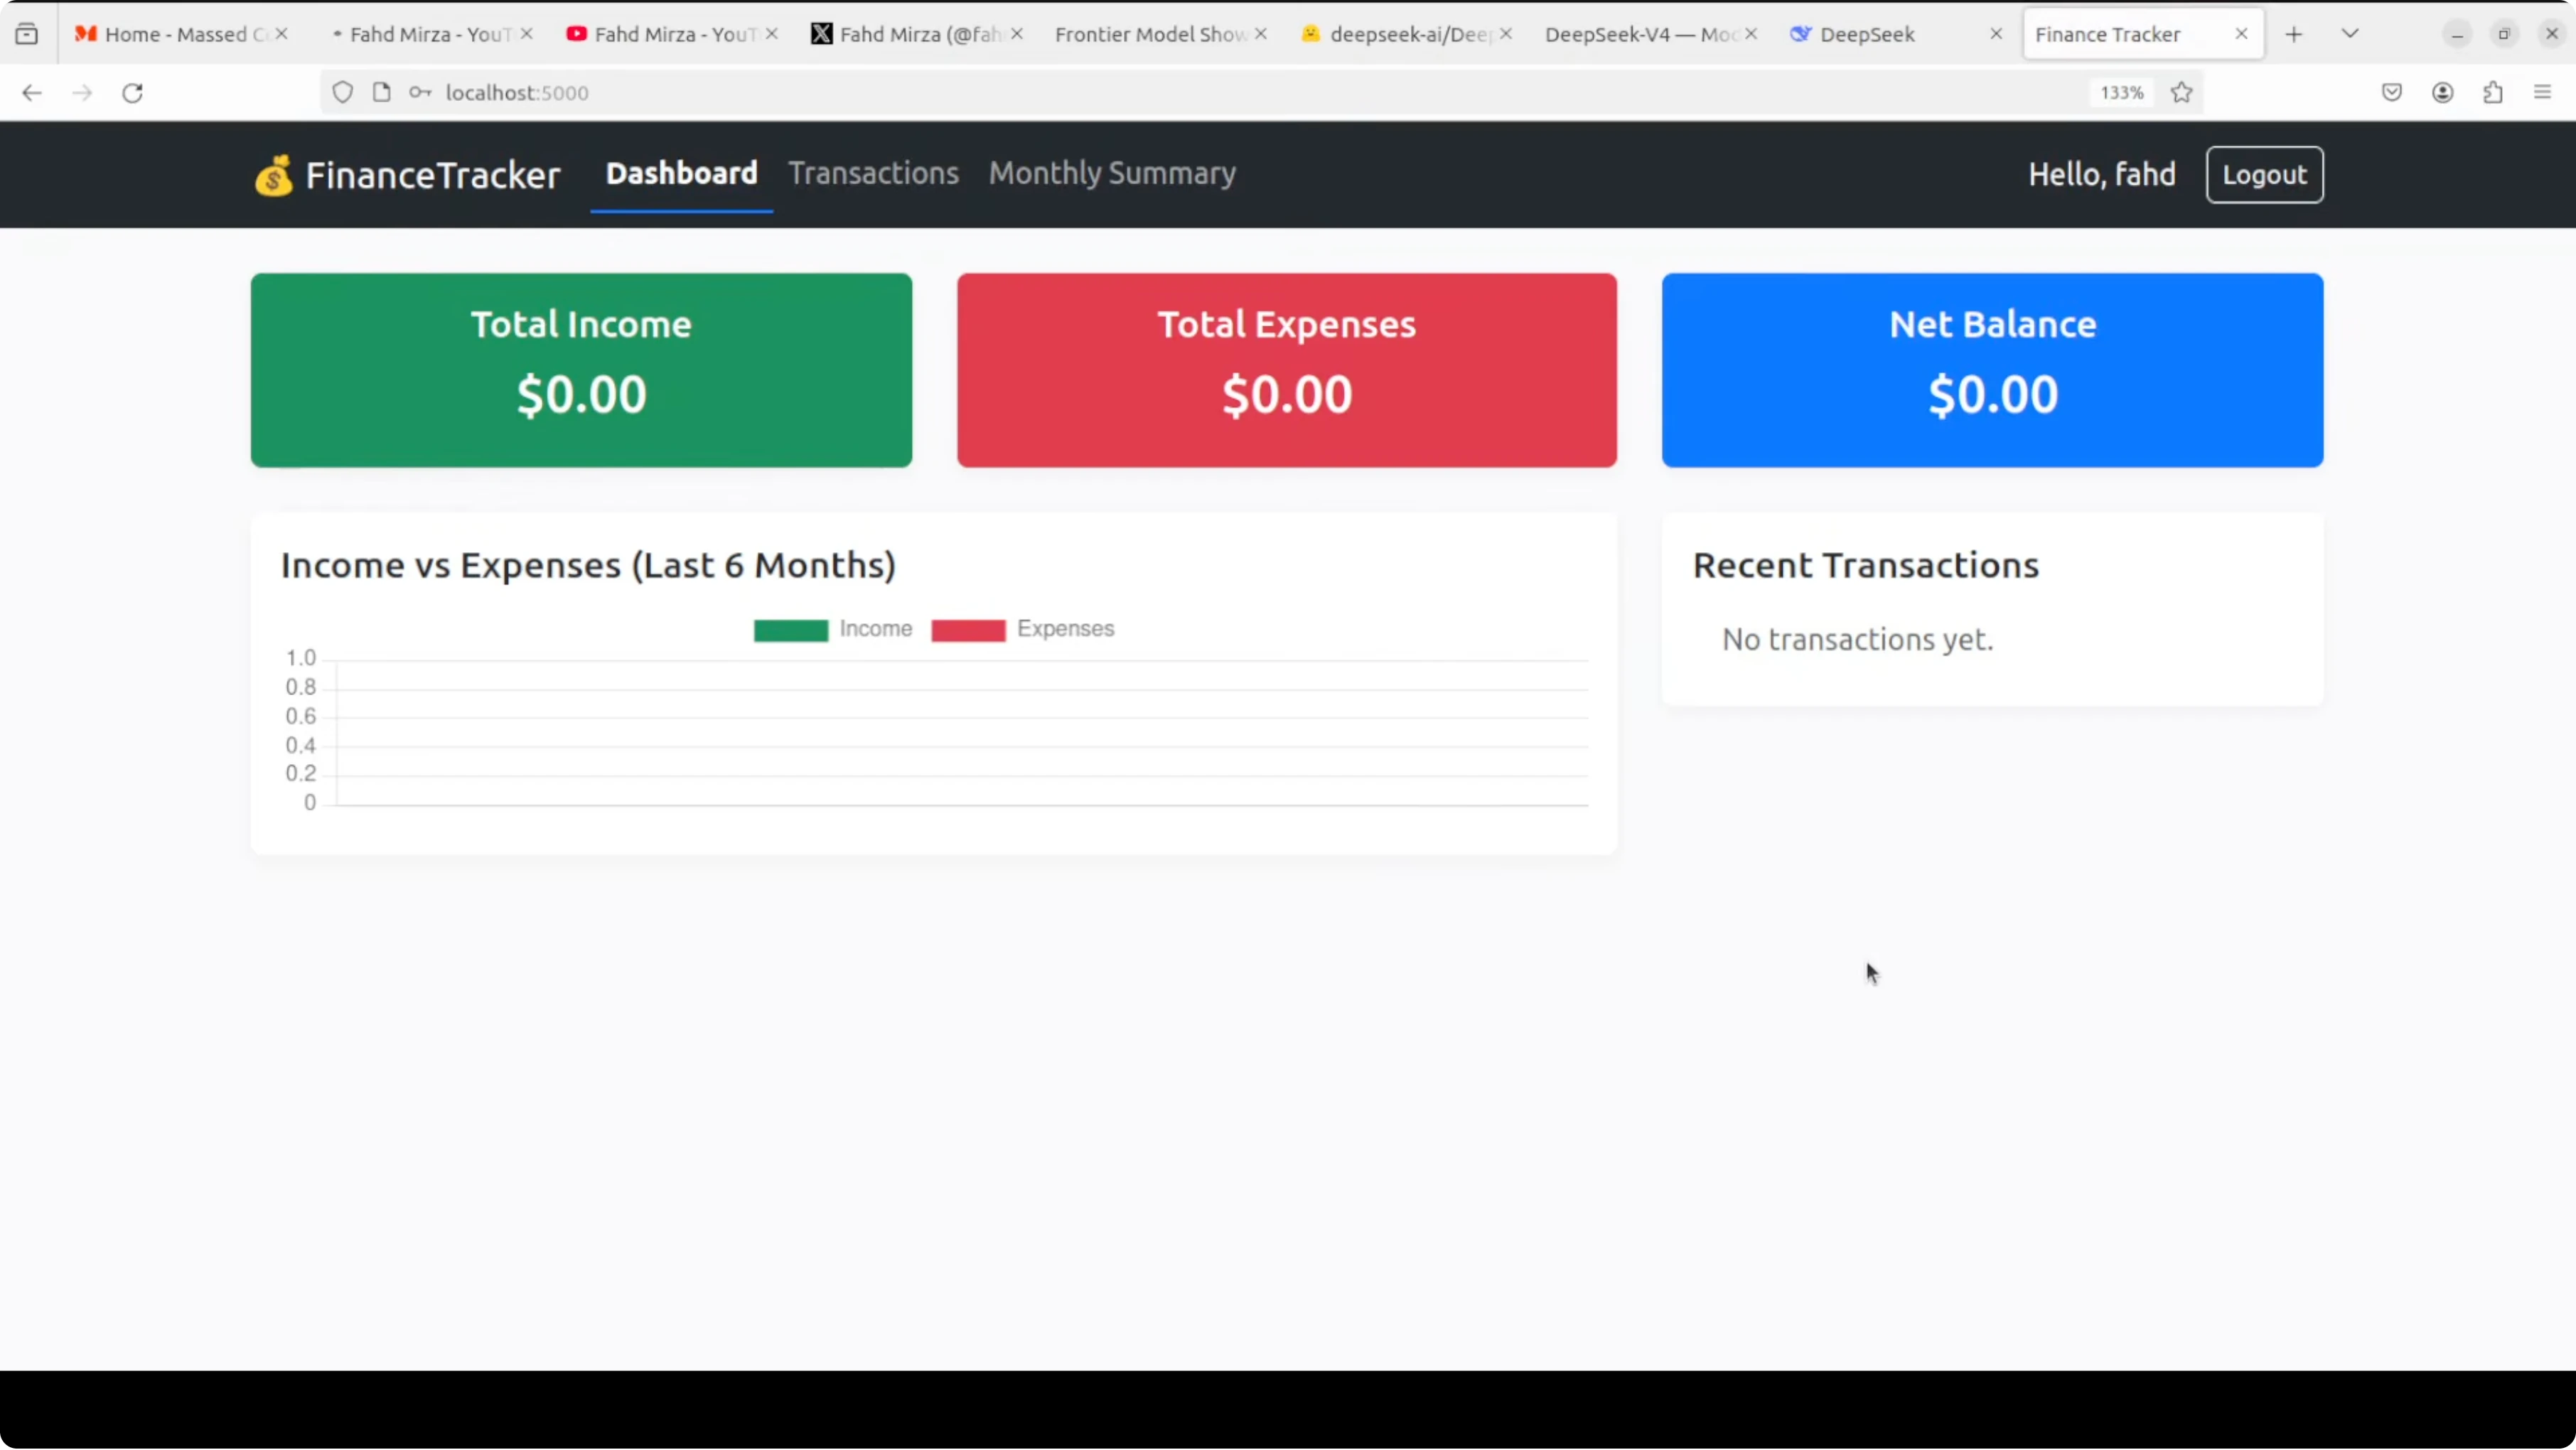Toggle Expenses dataset in chart legend
This screenshot has width=2576, height=1450.
1022,629
